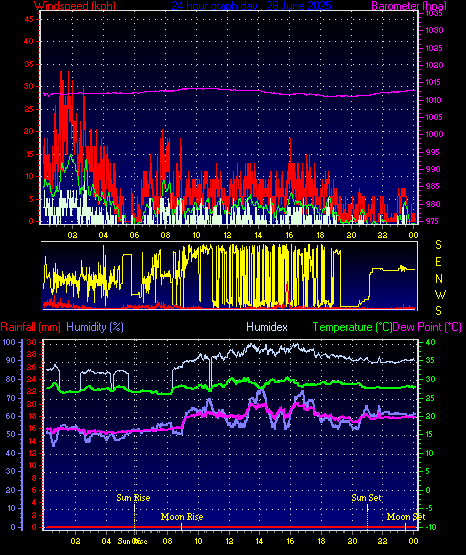Image resolution: width=466 pixels, height=555 pixels.
Task: Click the 'Sun Rise' label inside the lower chart
Action: pos(133,498)
